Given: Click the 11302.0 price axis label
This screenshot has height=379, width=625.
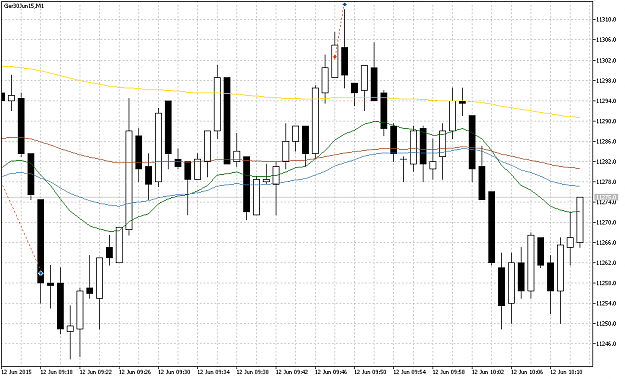Looking at the screenshot, I should point(606,61).
